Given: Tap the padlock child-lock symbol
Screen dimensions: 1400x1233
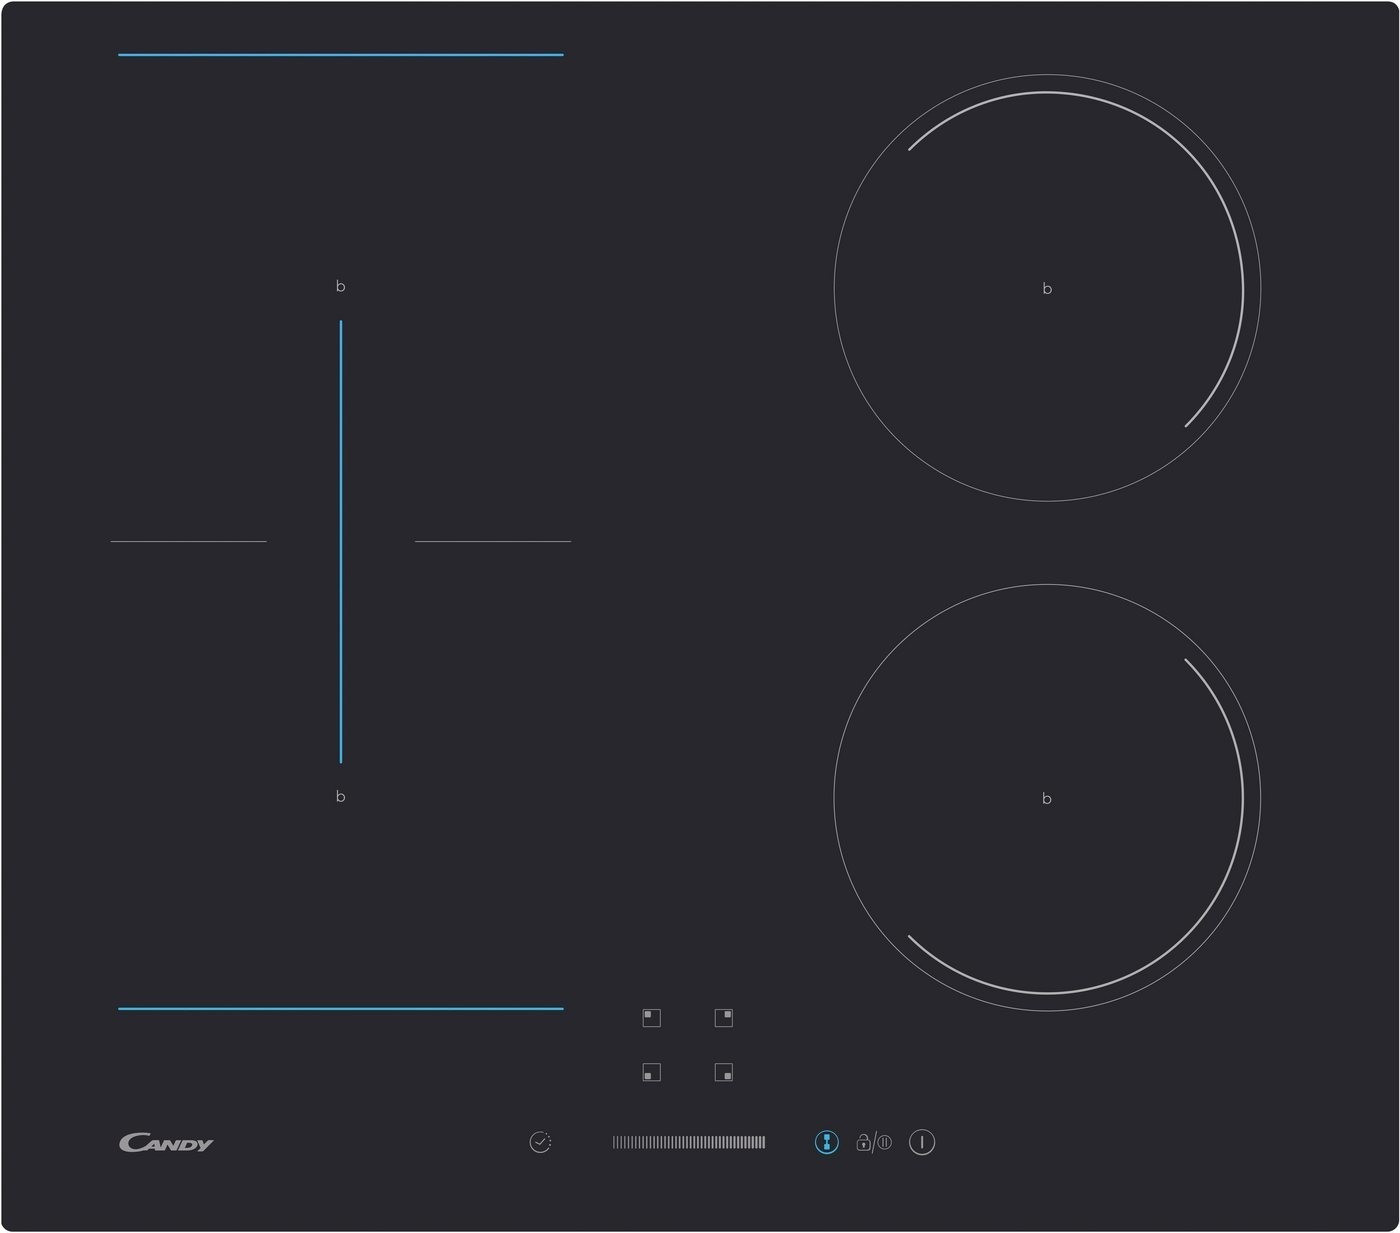Looking at the screenshot, I should (x=863, y=1142).
